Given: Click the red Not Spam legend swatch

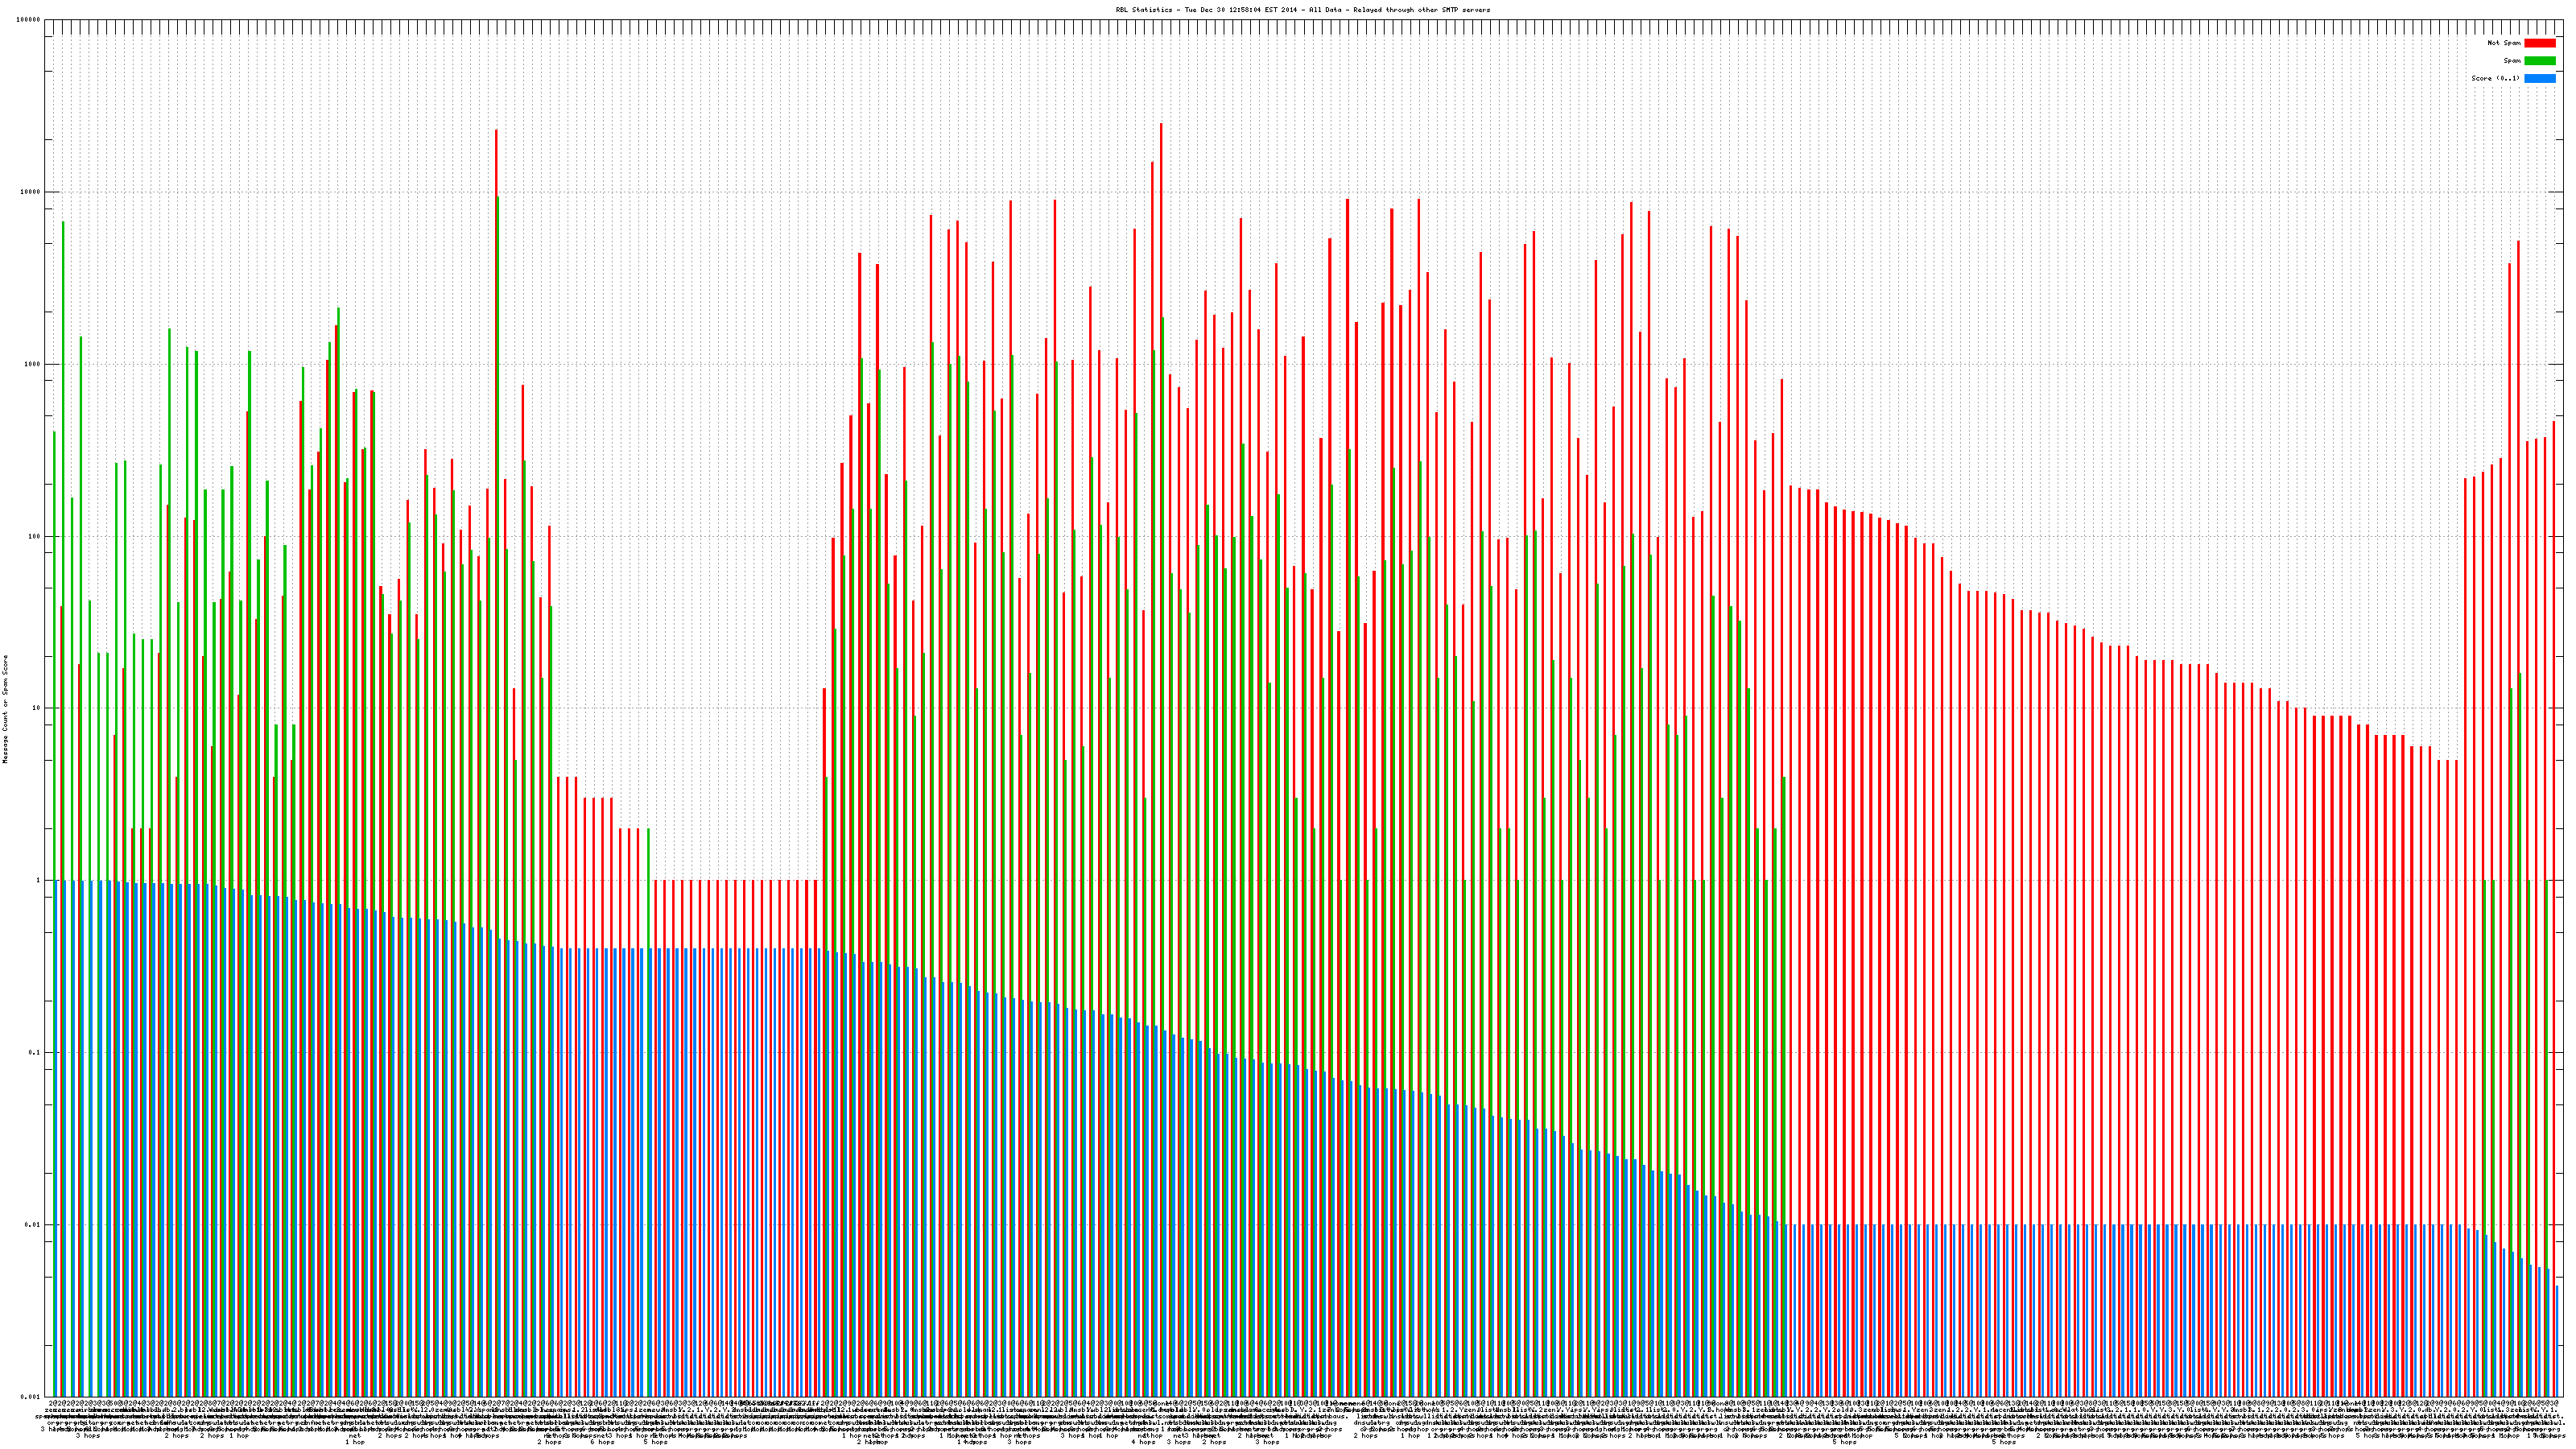Looking at the screenshot, I should pyautogui.click(x=2539, y=43).
